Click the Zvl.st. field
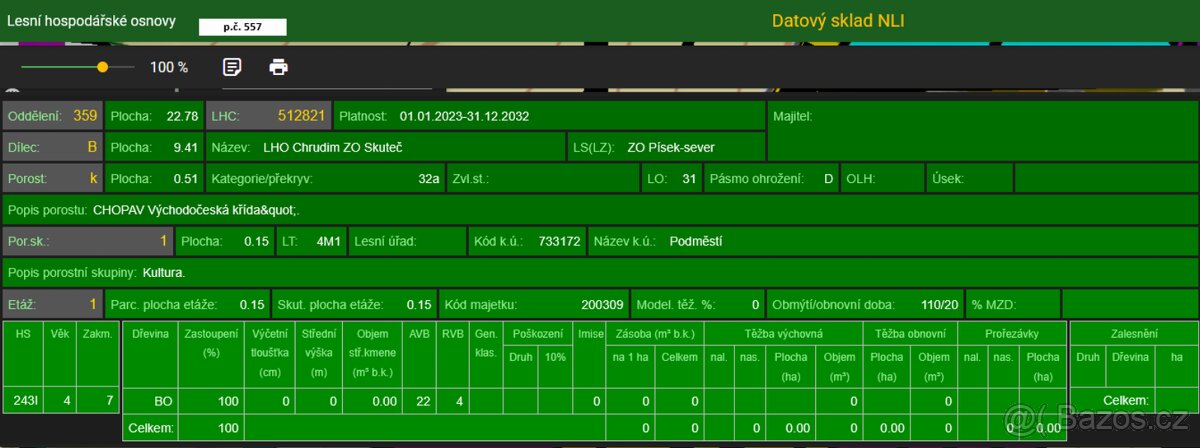1200x448 pixels. (x=541, y=179)
